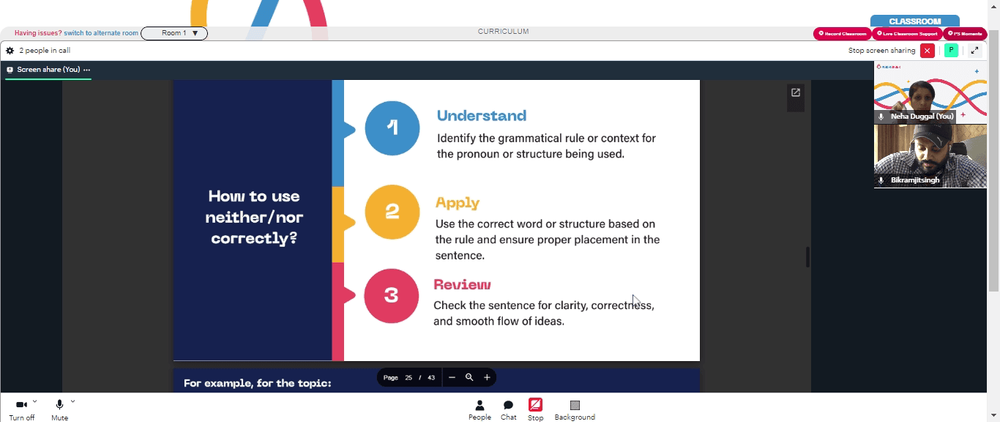1000x422 pixels.
Task: Click '2 people in call' text
Action: tap(45, 50)
